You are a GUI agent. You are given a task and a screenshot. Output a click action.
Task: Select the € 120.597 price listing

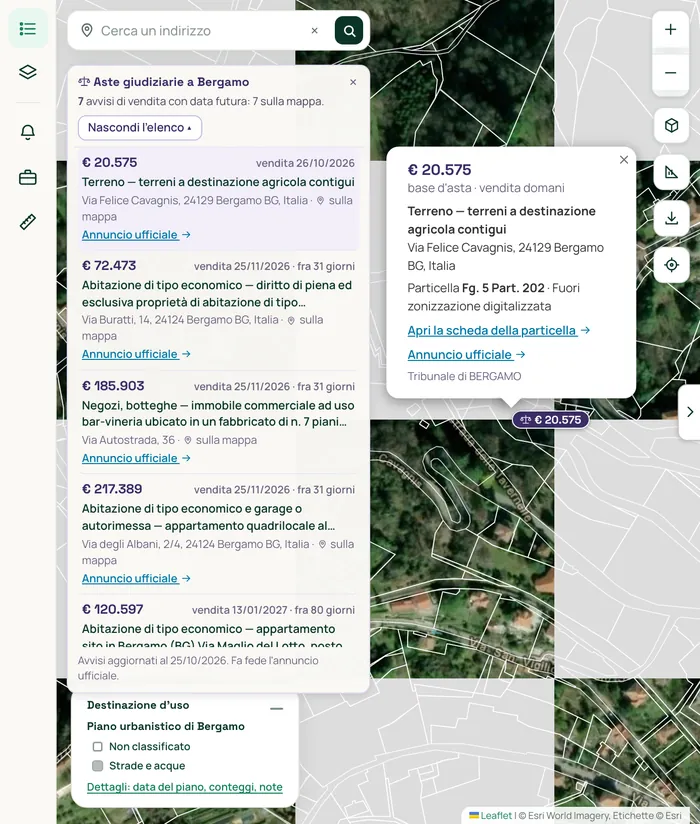[x=112, y=610]
